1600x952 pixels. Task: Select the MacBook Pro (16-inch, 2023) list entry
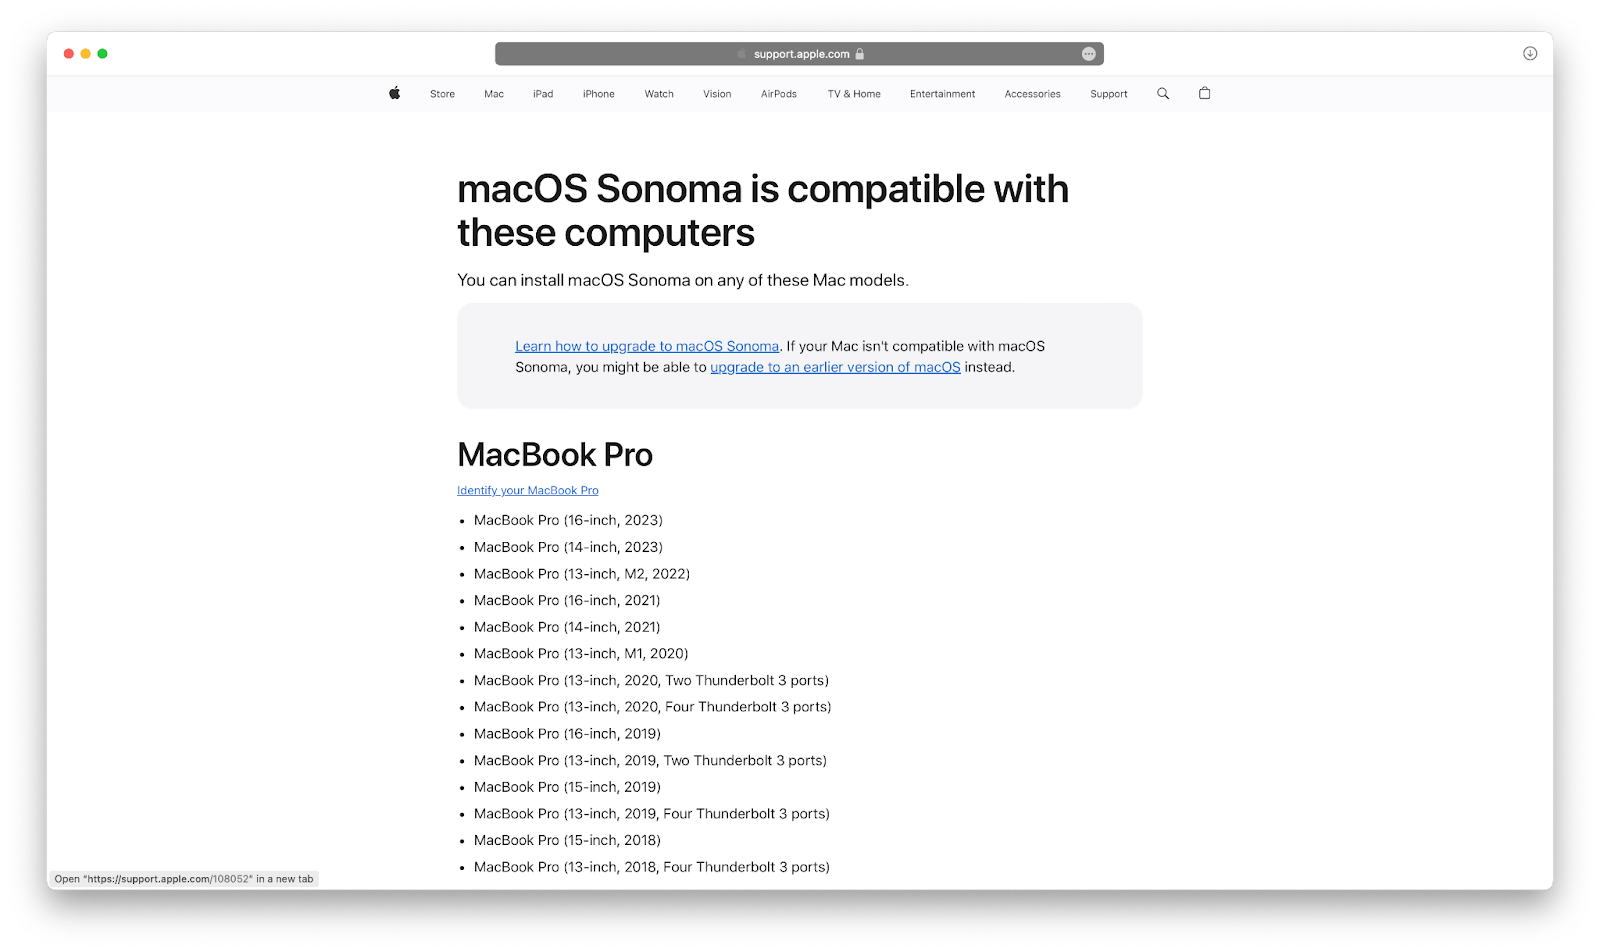pyautogui.click(x=568, y=520)
